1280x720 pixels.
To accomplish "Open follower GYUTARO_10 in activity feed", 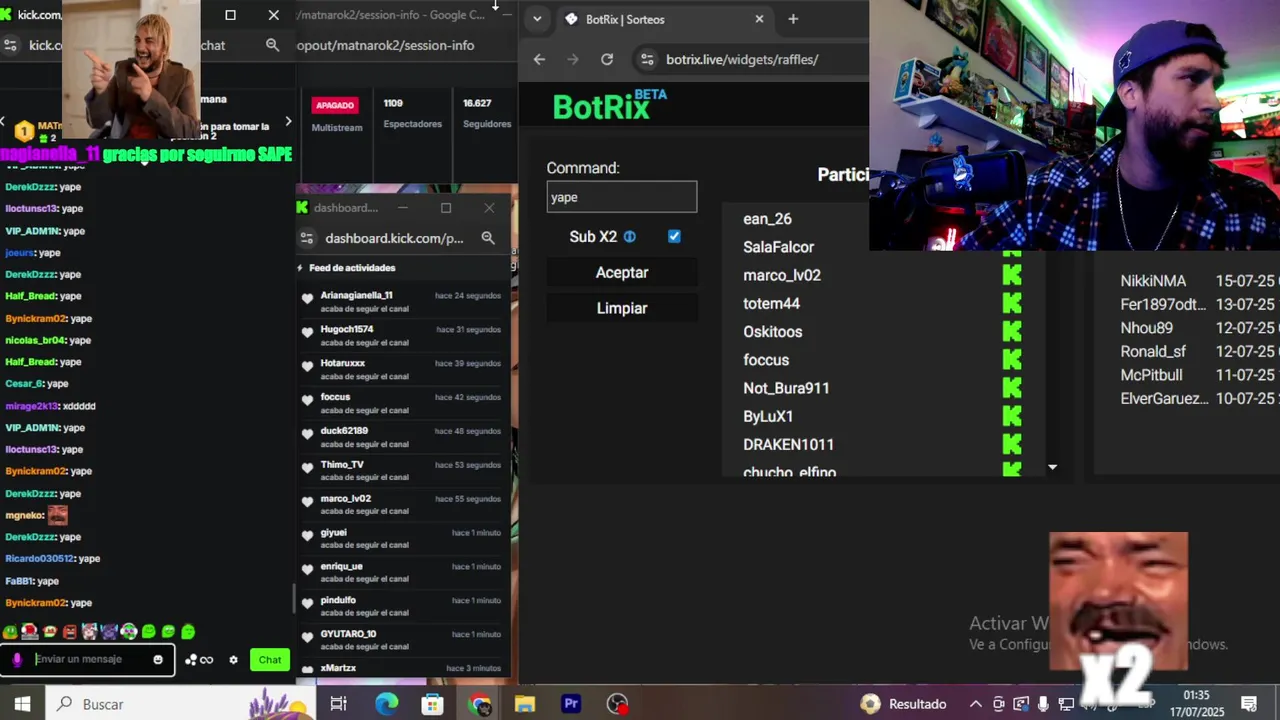I will click(x=348, y=634).
